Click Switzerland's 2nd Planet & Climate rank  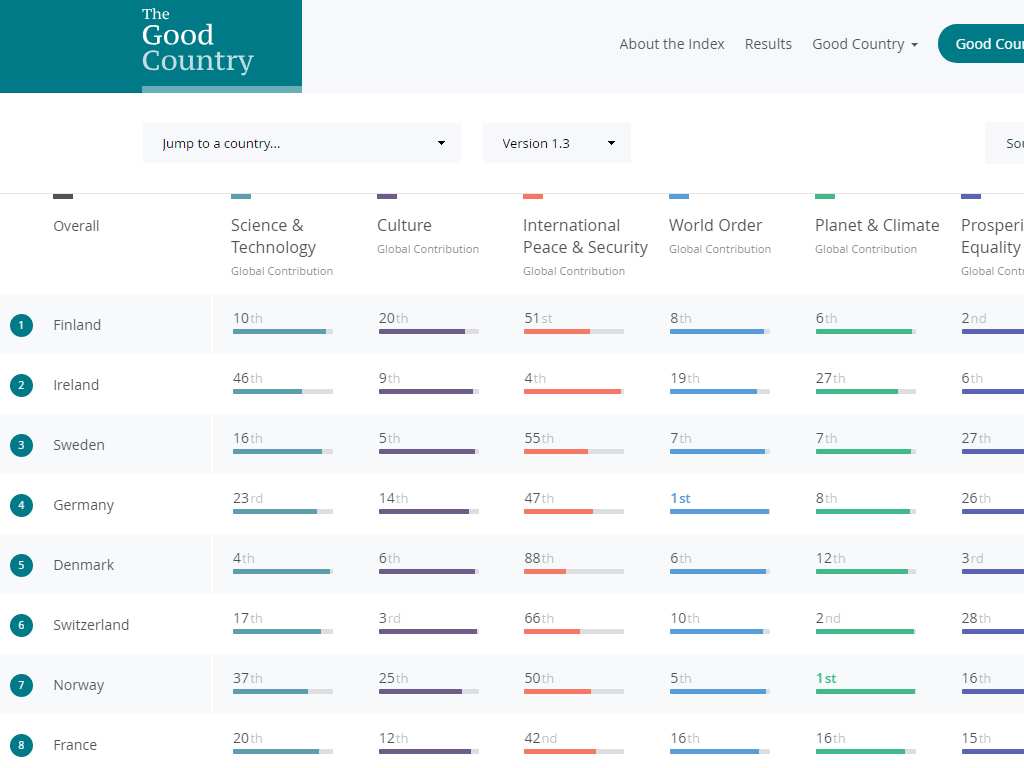(828, 618)
